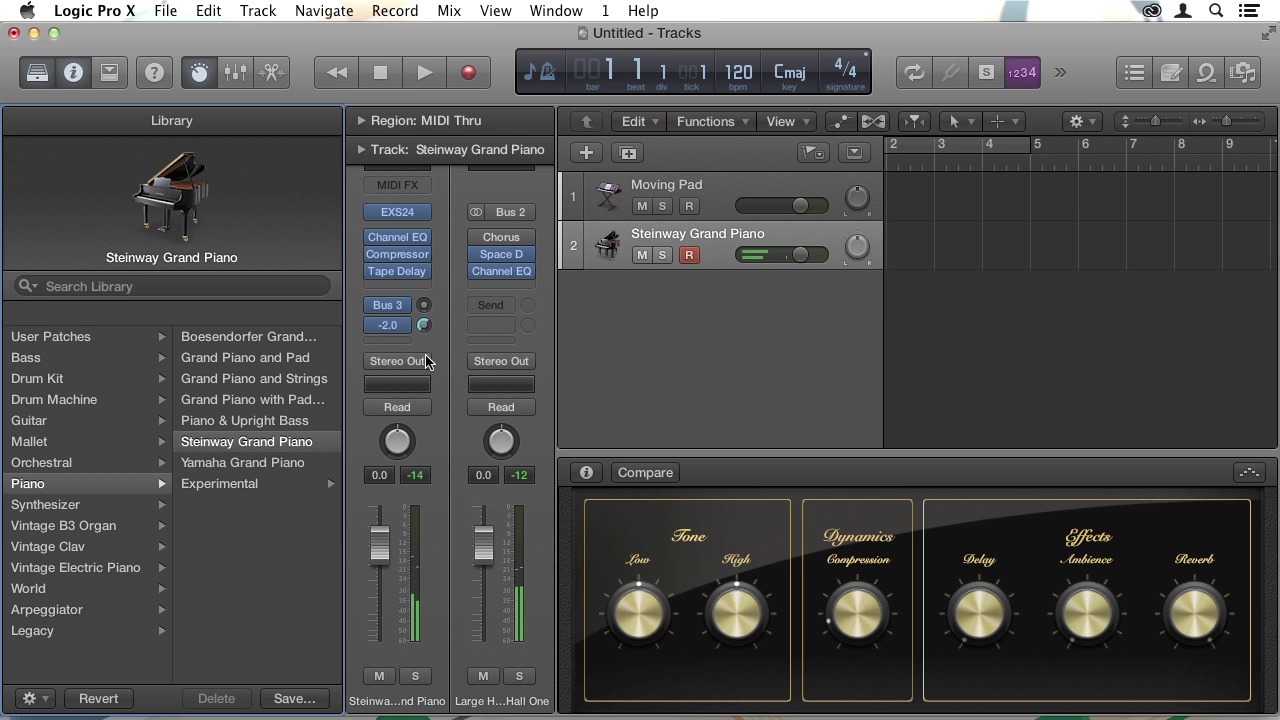Image resolution: width=1280 pixels, height=720 pixels.
Task: Click the add track plus icon
Action: 587,153
